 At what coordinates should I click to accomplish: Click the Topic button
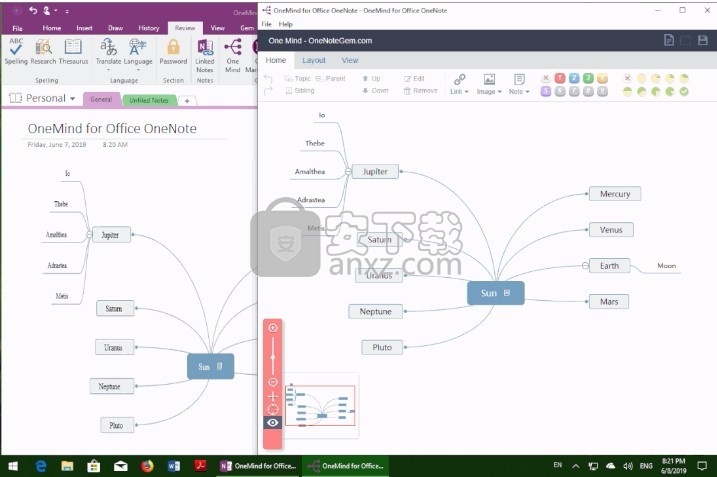[x=297, y=79]
